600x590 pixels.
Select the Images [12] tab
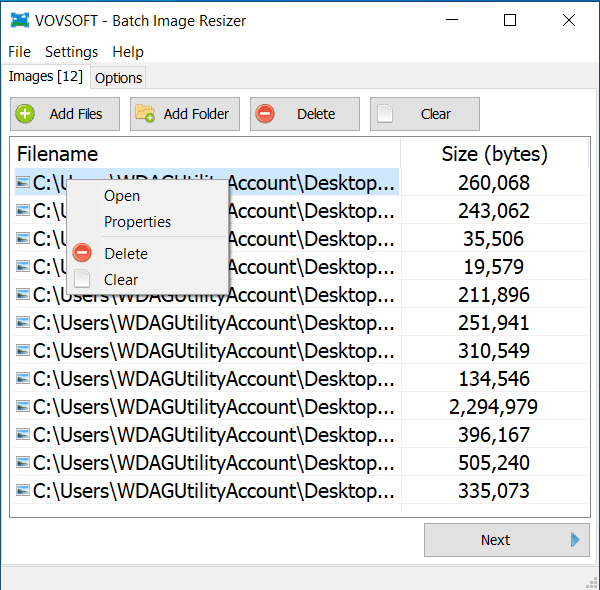pos(46,76)
